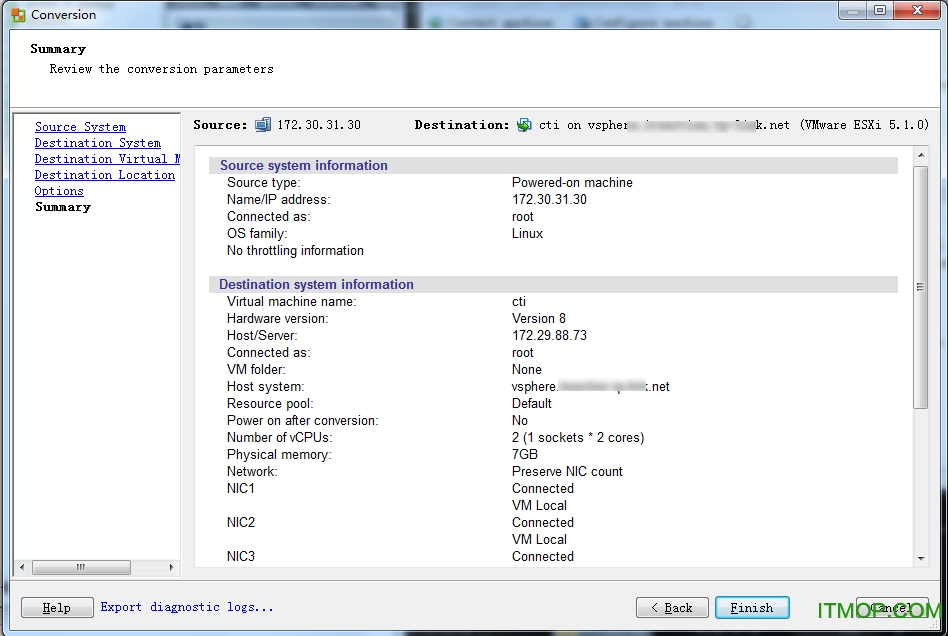Open the Source System step
The width and height of the screenshot is (948, 636).
pyautogui.click(x=80, y=127)
